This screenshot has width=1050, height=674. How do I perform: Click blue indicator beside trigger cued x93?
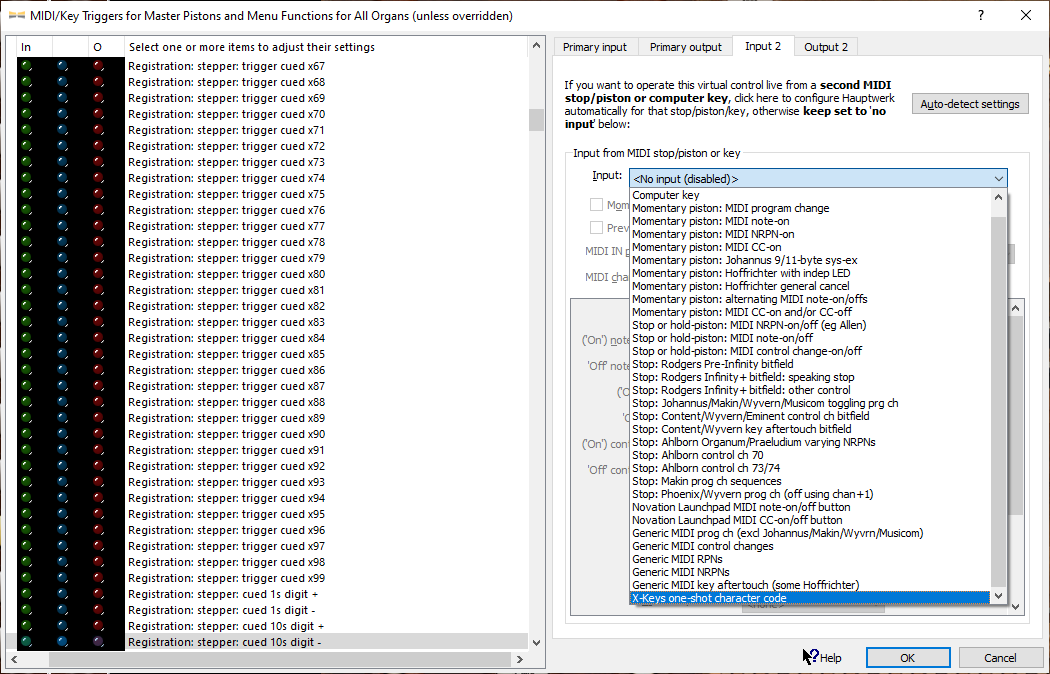pos(62,482)
